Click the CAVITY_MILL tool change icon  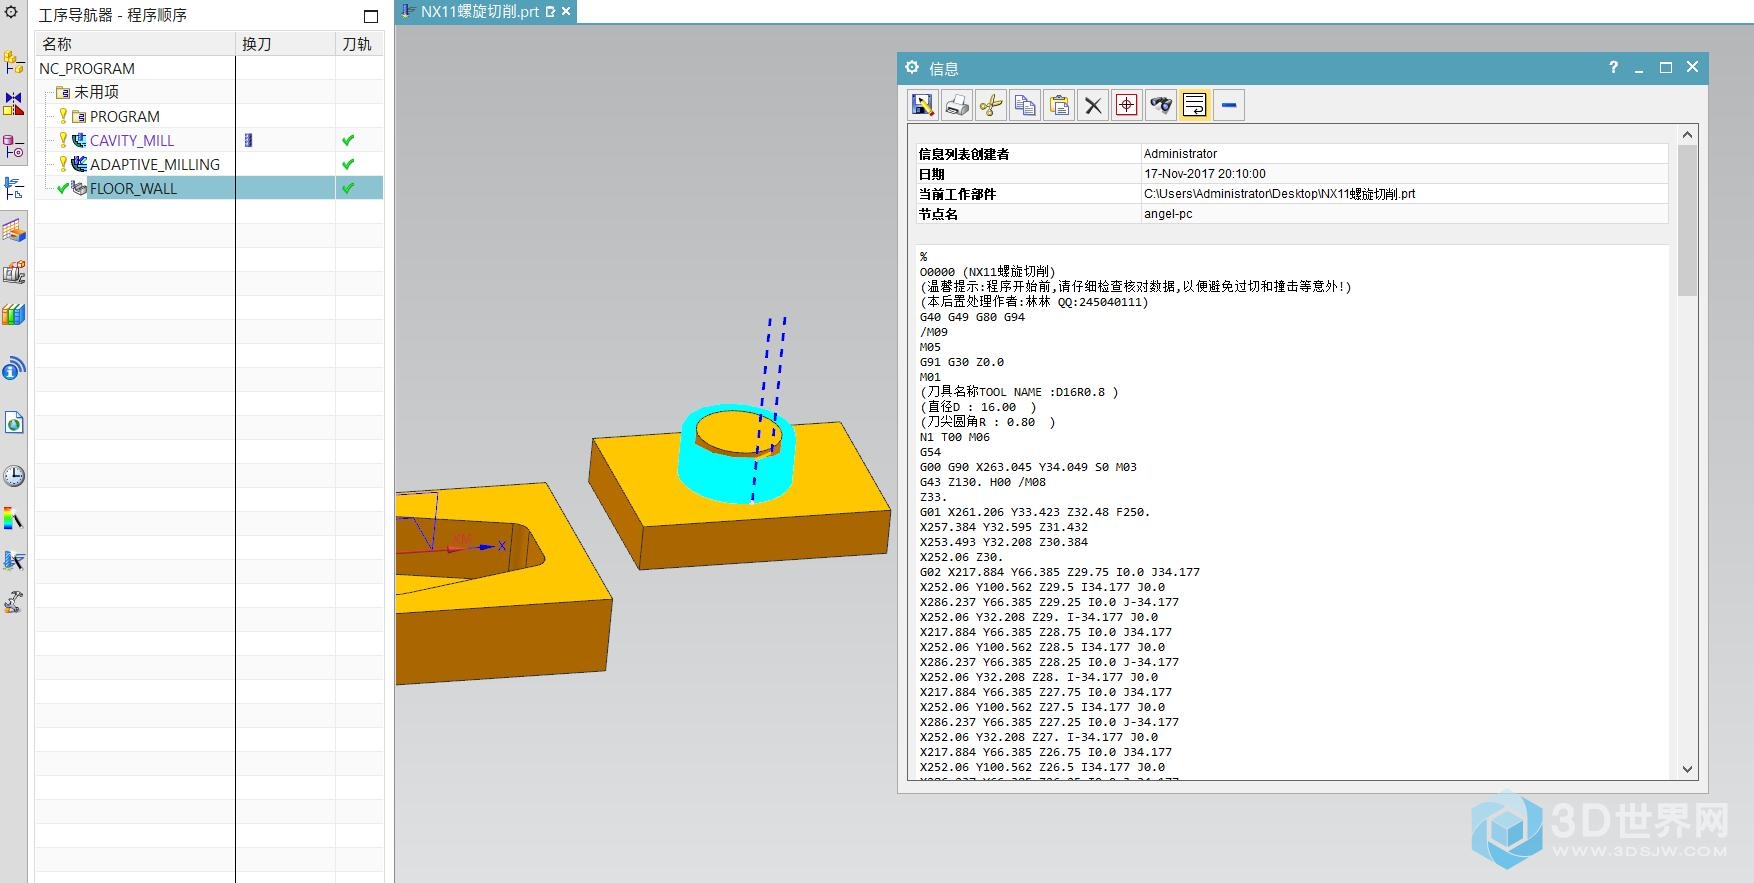[x=249, y=140]
